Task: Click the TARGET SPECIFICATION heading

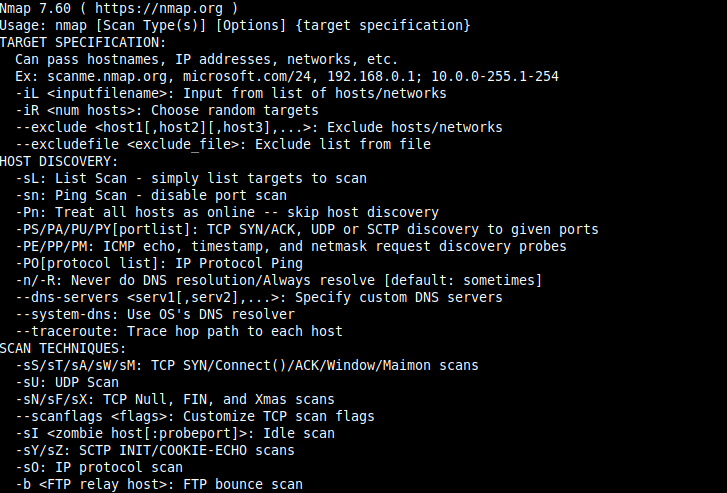Action: 84,43
